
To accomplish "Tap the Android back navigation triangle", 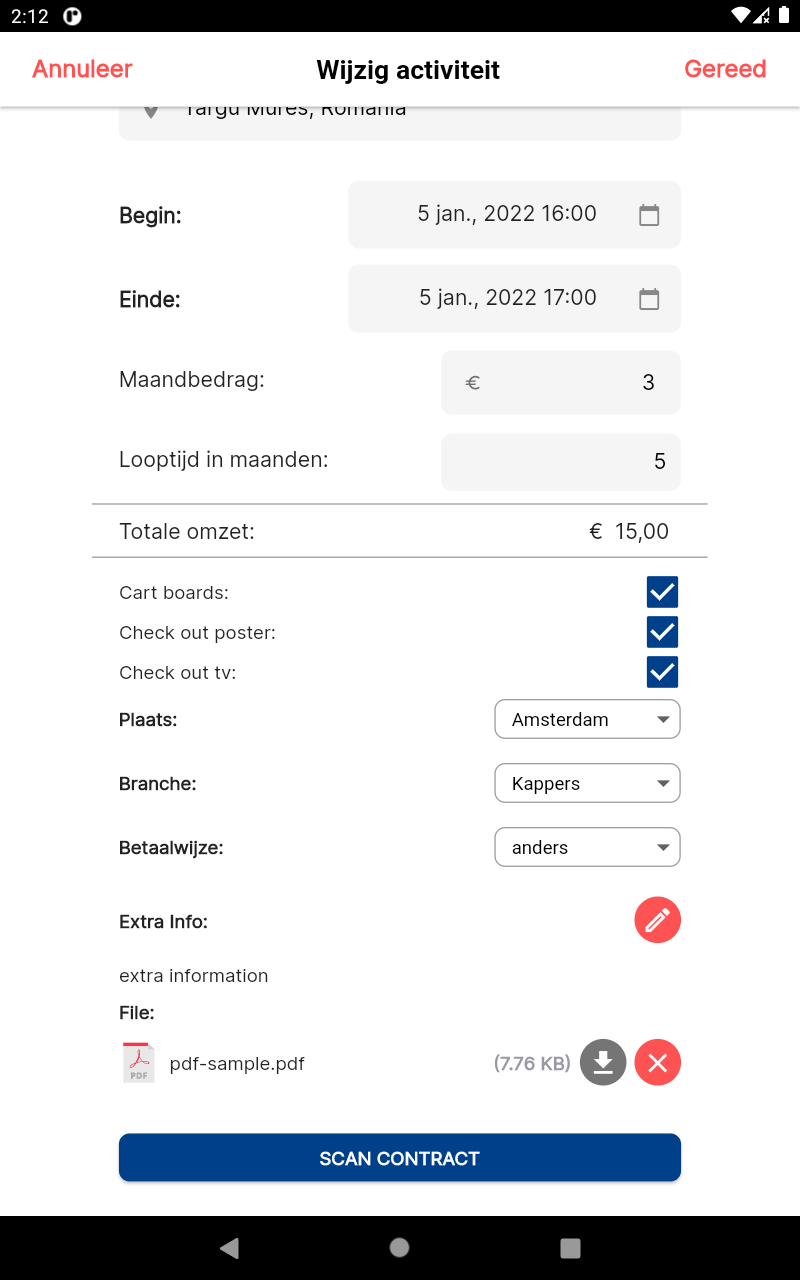I will point(230,1247).
